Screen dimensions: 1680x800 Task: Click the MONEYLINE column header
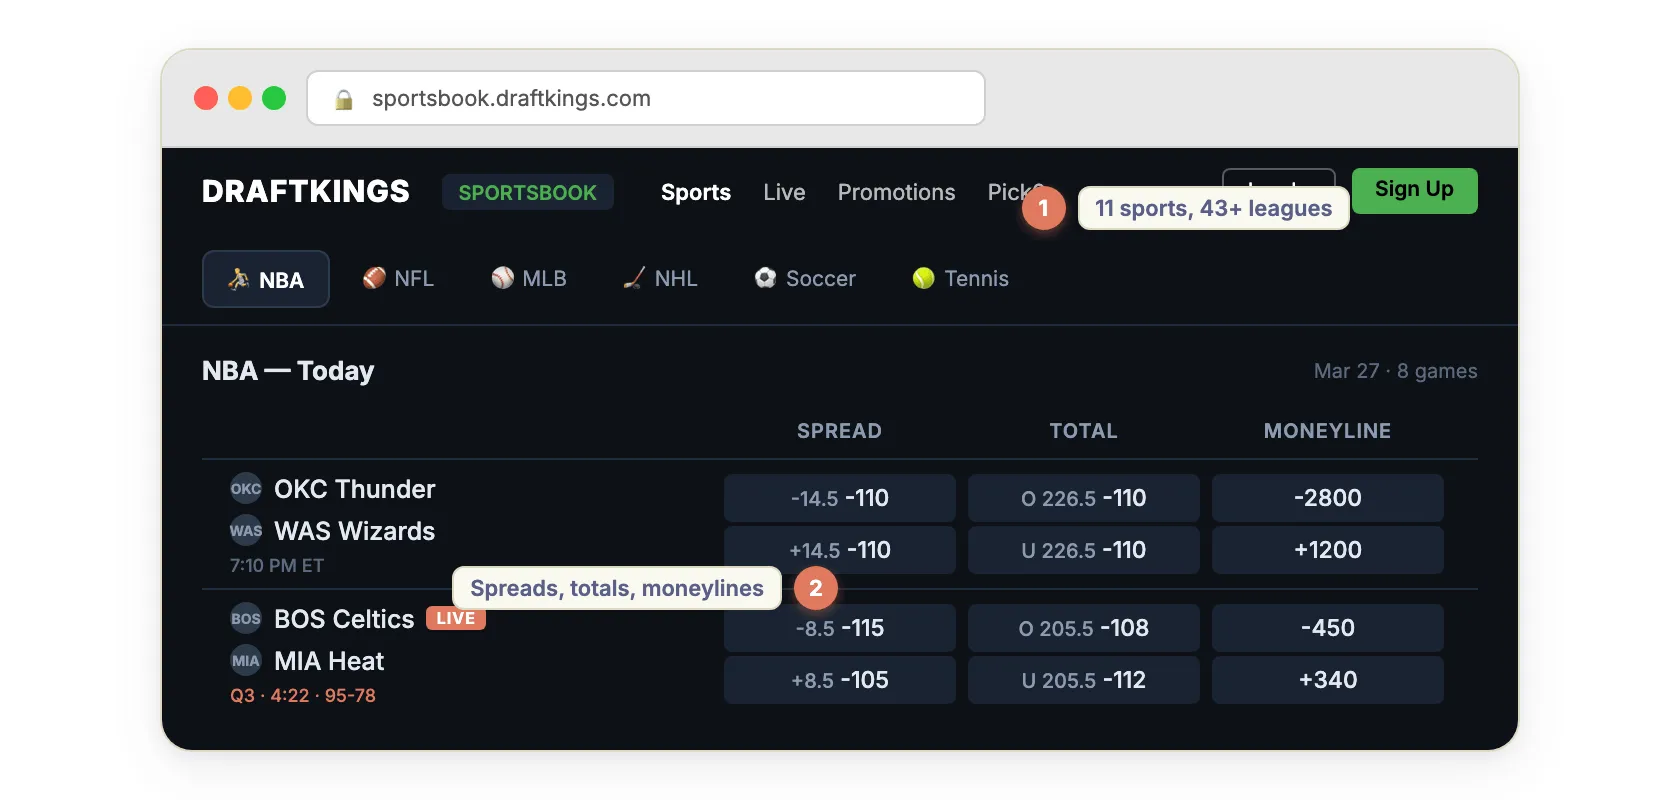1327,431
